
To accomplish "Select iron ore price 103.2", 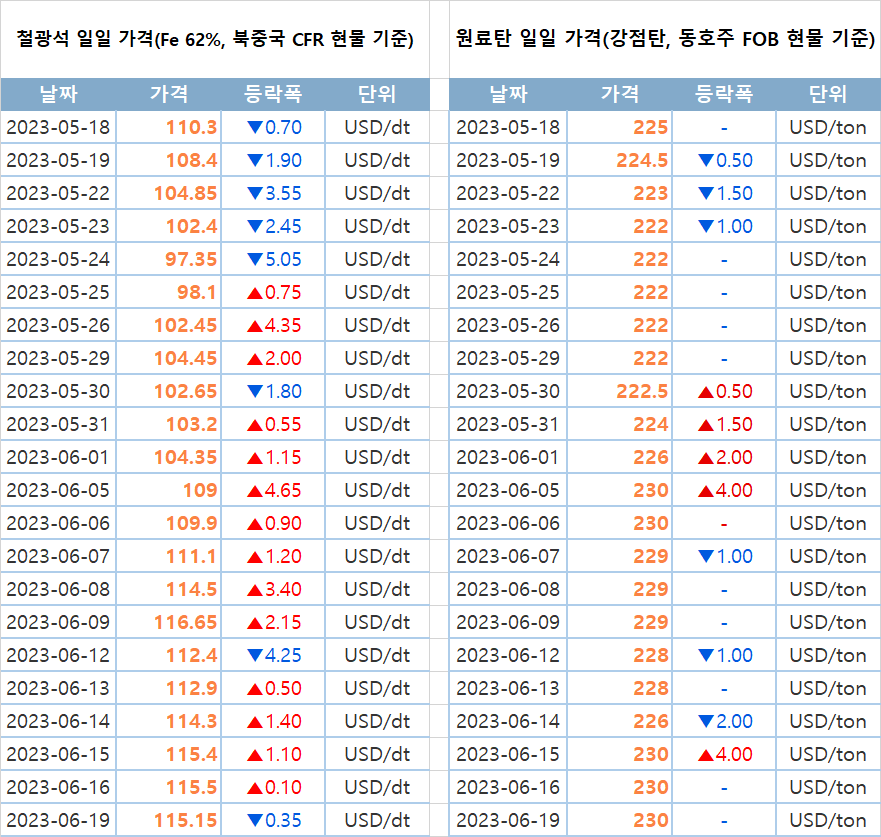I will [x=192, y=425].
